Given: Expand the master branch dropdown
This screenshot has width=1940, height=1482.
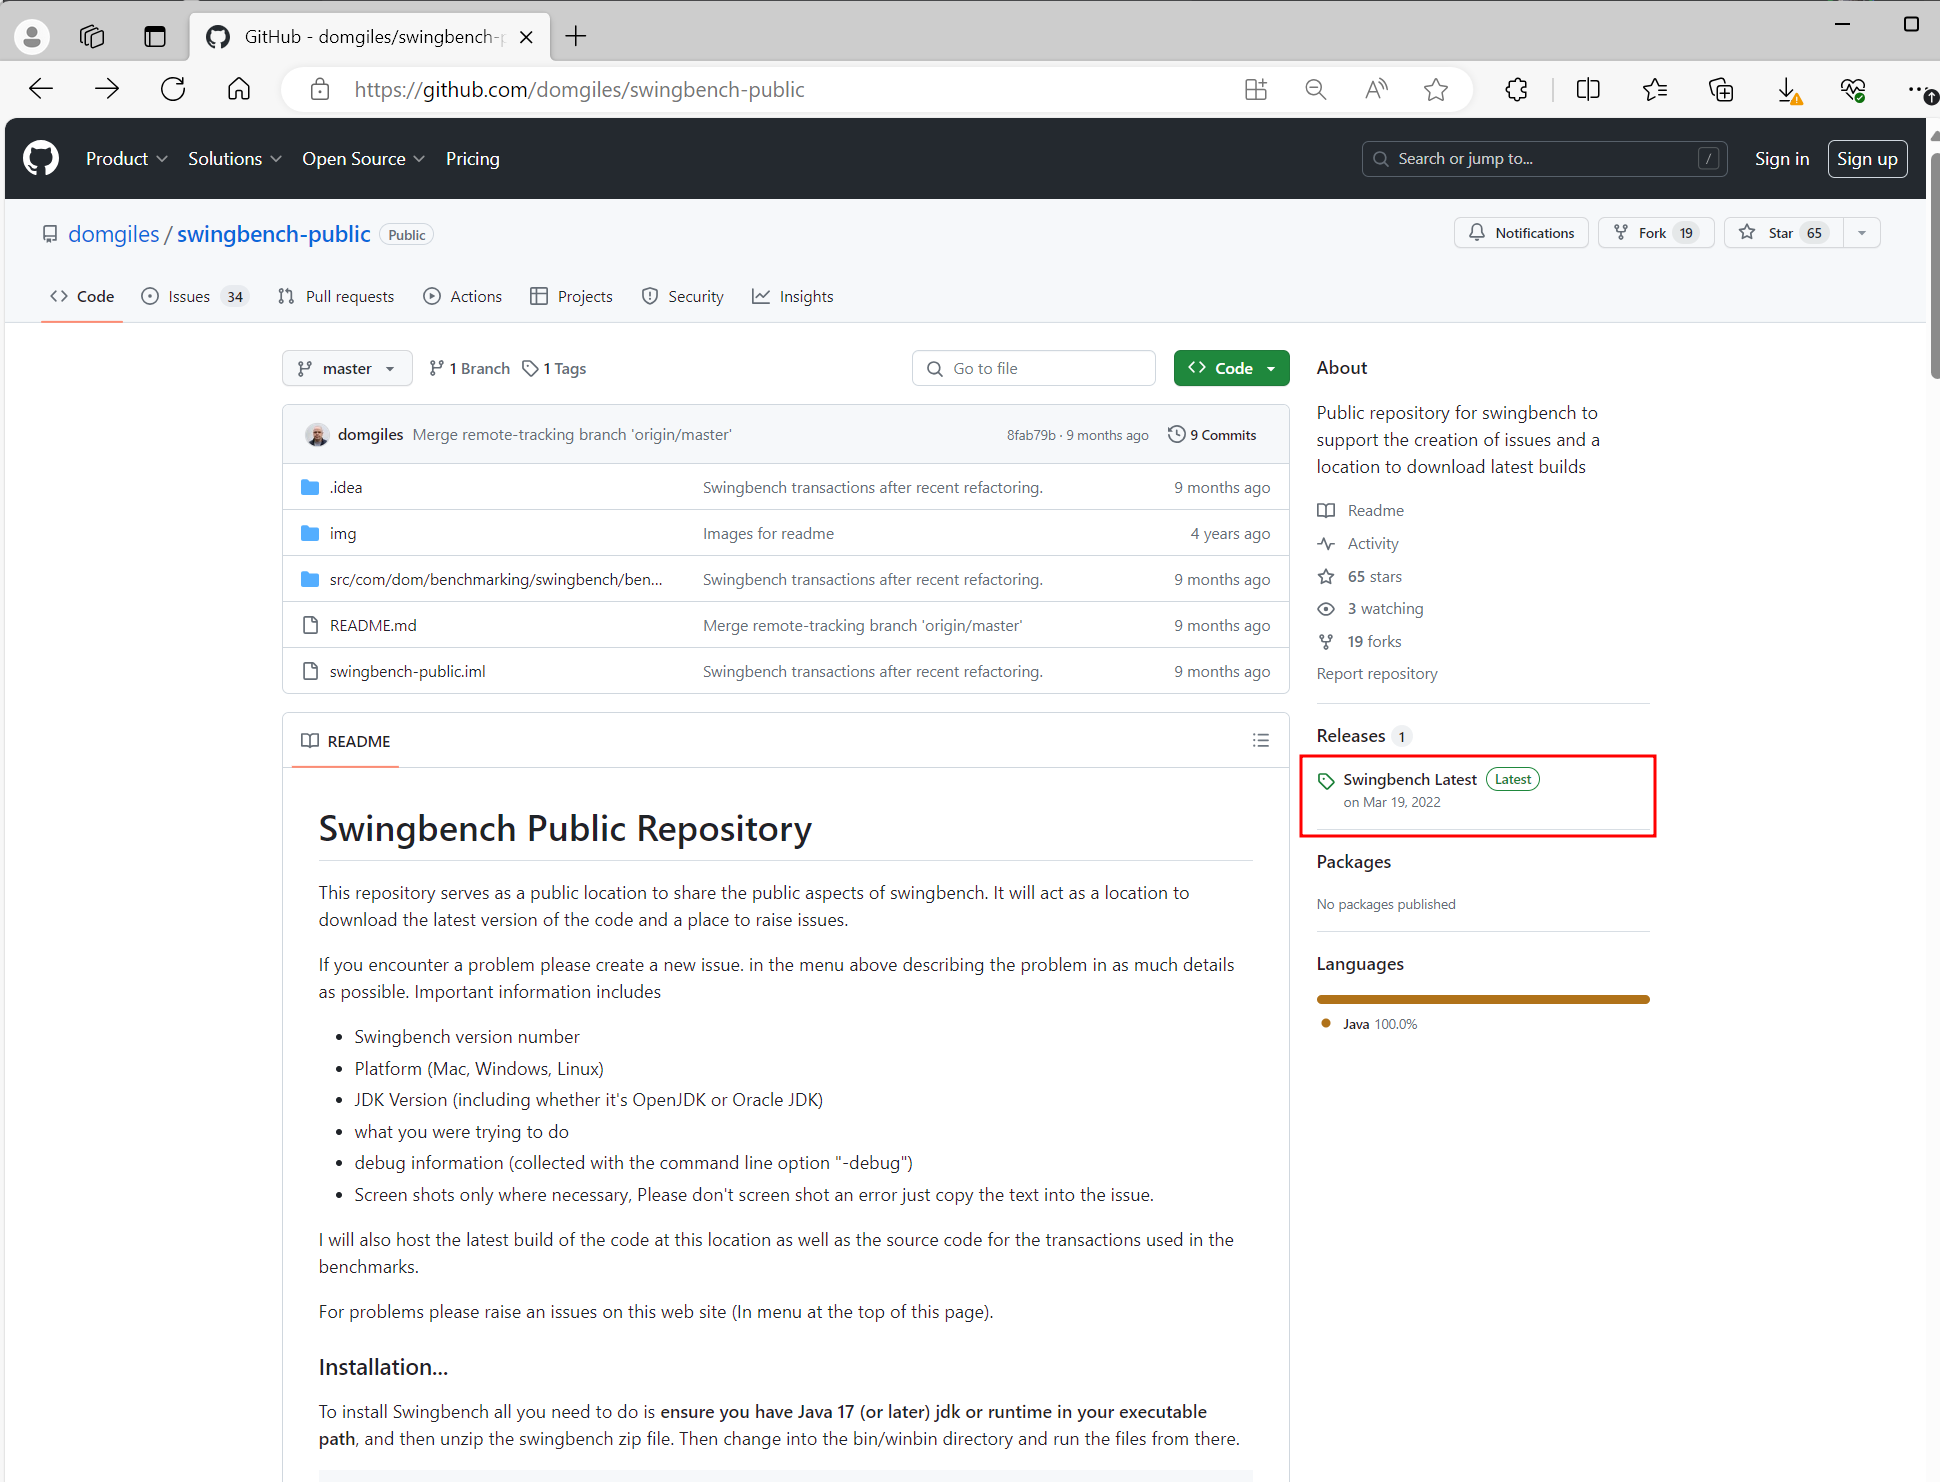Looking at the screenshot, I should tap(346, 369).
